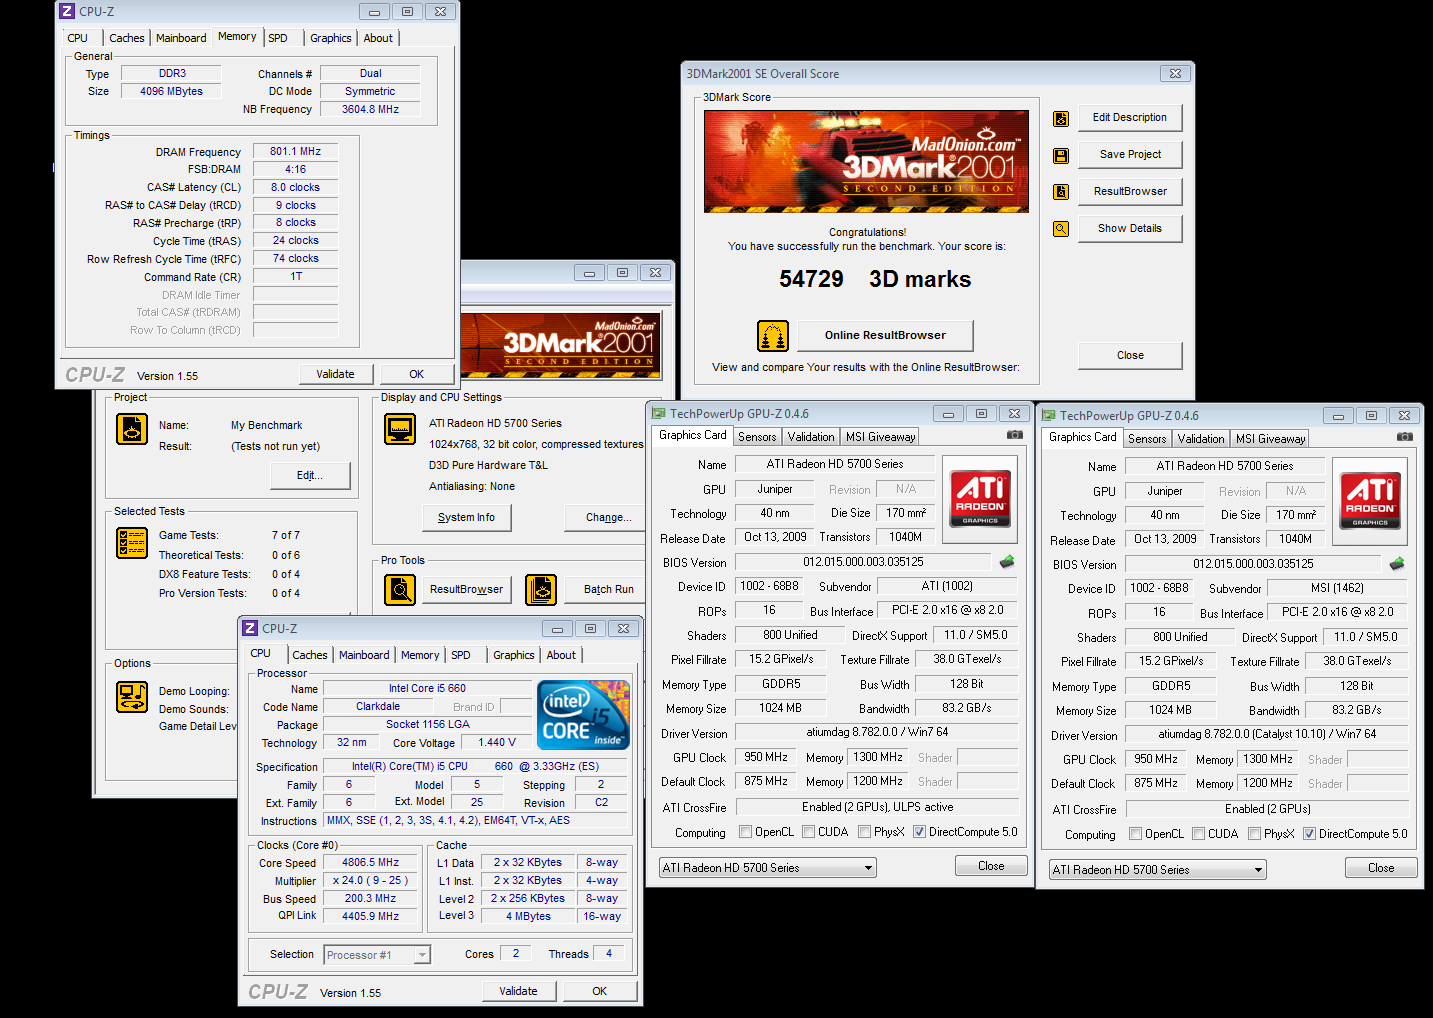Viewport: 1433px width, 1018px height.
Task: Click the DRAM Frequency 801.1 MHz field
Action: (295, 152)
